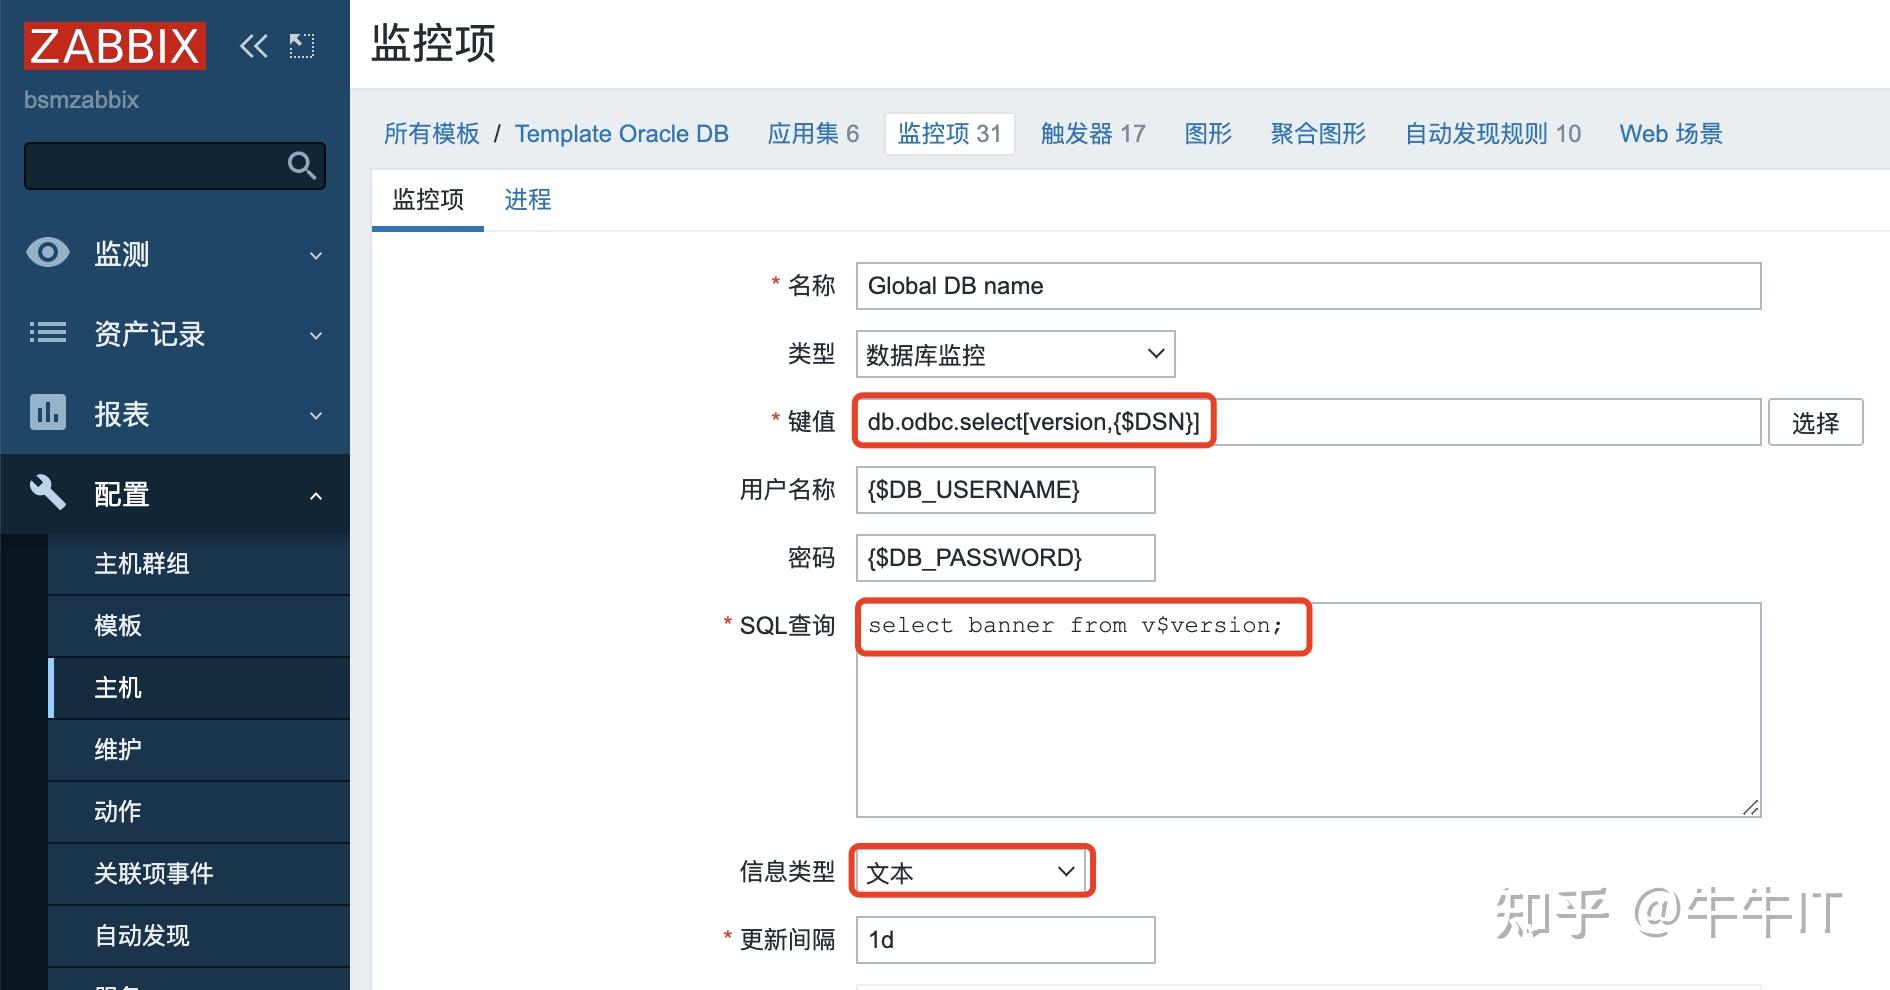Open 聚合图形 link

(x=1318, y=134)
